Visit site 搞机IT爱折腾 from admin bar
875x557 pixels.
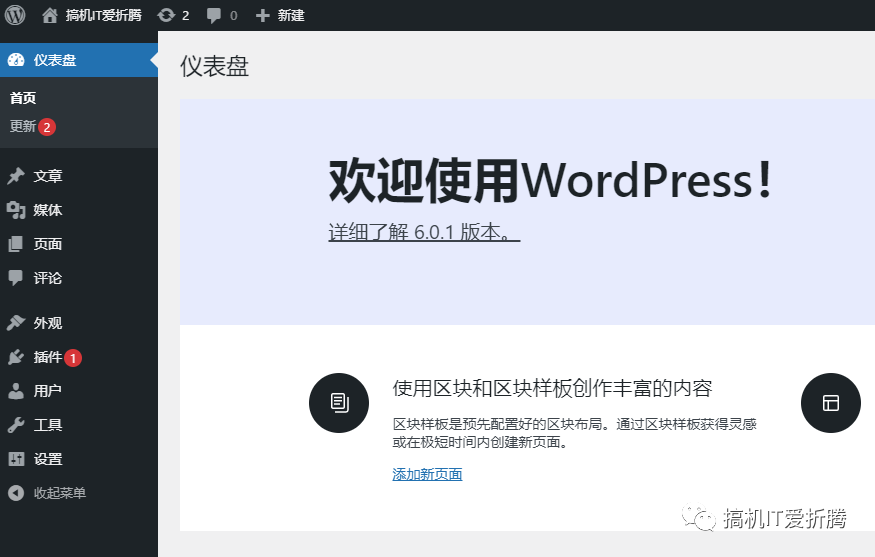click(103, 15)
